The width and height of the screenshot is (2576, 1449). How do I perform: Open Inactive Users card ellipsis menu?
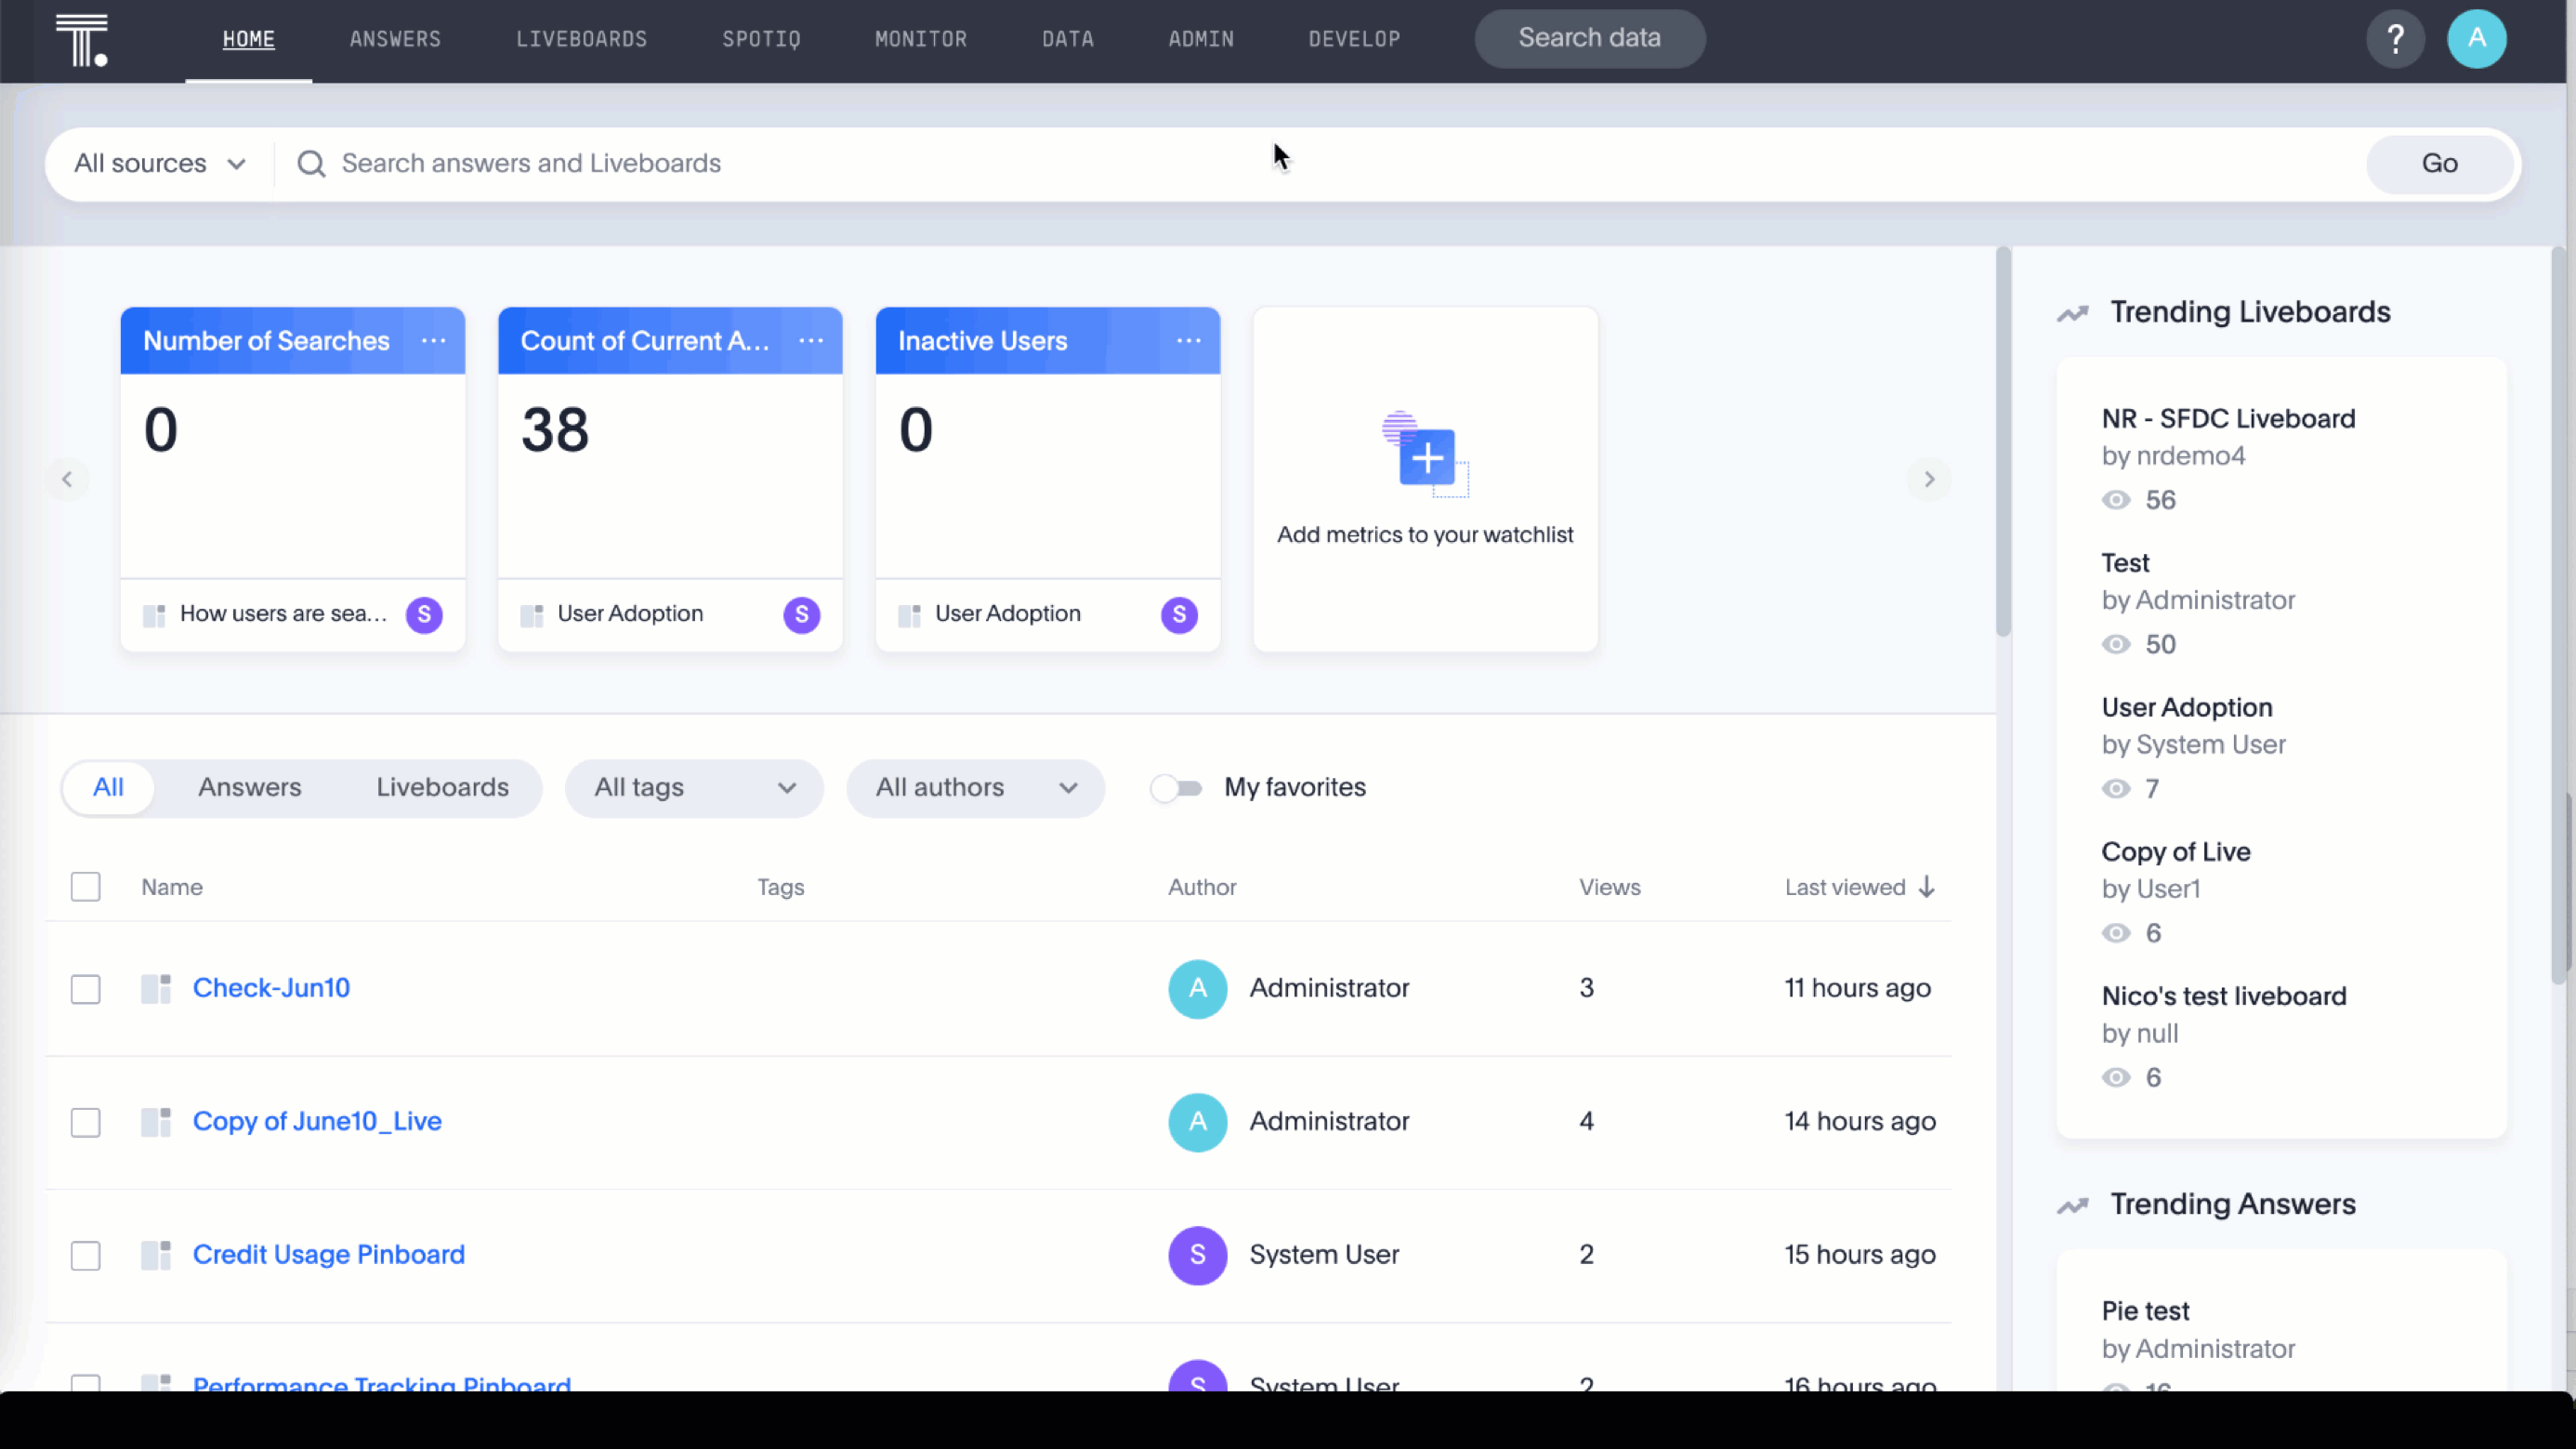1188,341
